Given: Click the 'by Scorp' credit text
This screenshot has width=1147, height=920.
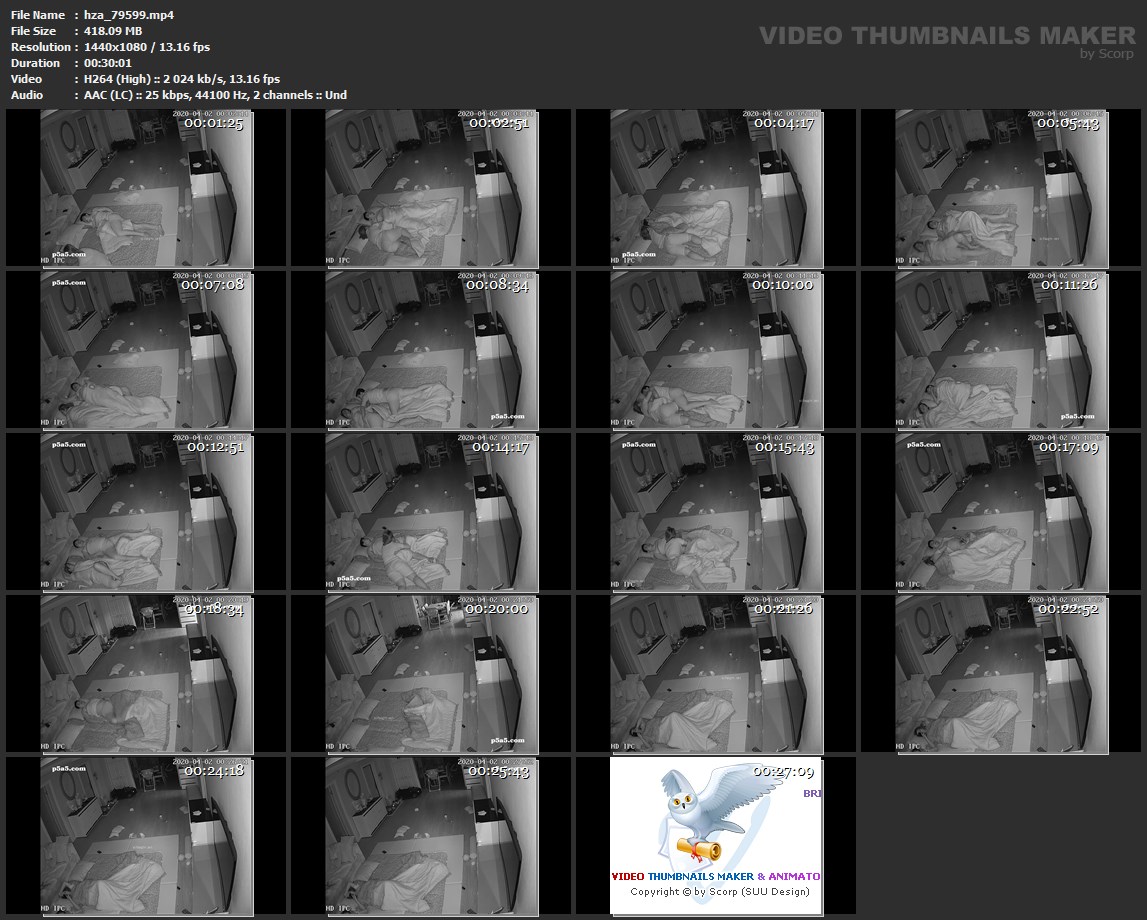Looking at the screenshot, I should tap(1107, 54).
